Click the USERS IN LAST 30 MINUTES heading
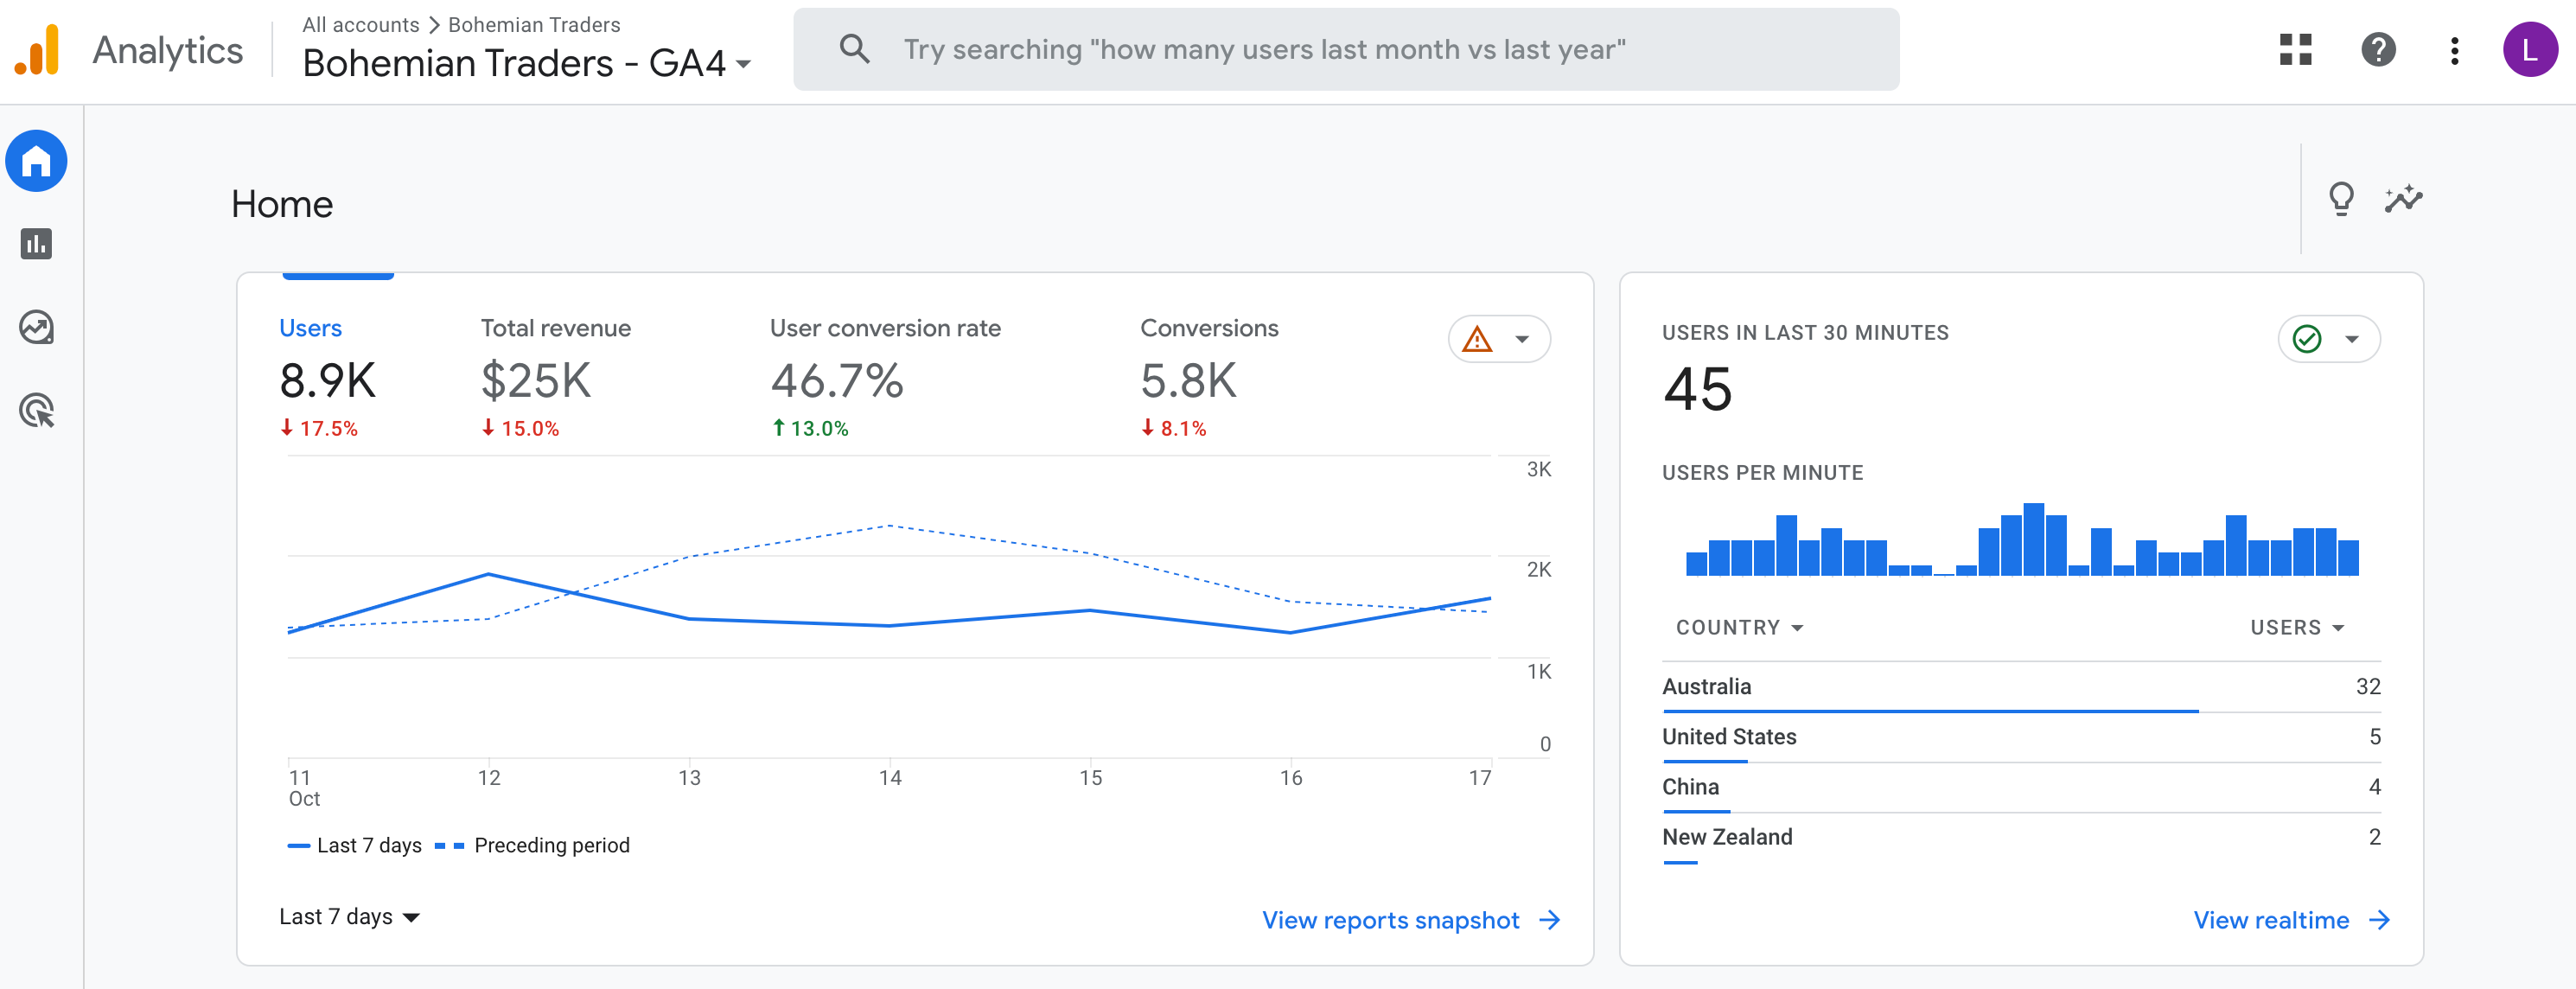The image size is (2576, 989). (x=1805, y=333)
